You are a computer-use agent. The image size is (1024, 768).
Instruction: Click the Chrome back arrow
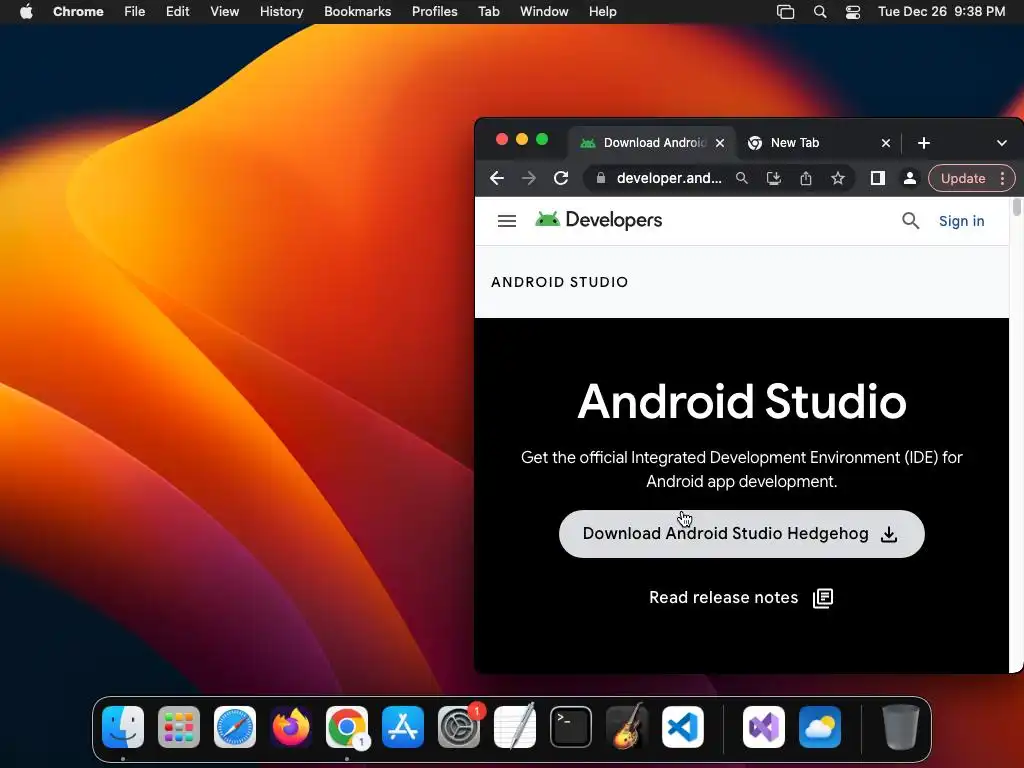tap(496, 178)
